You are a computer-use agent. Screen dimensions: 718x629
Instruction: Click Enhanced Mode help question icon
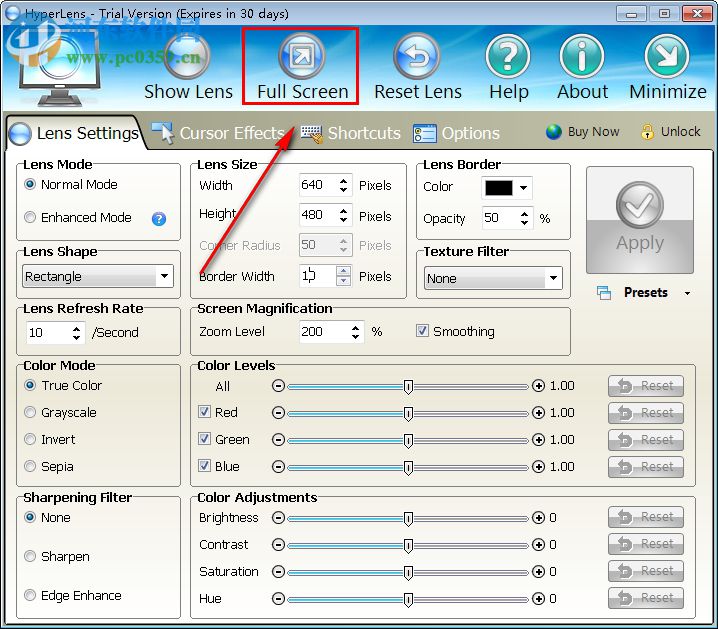click(158, 219)
